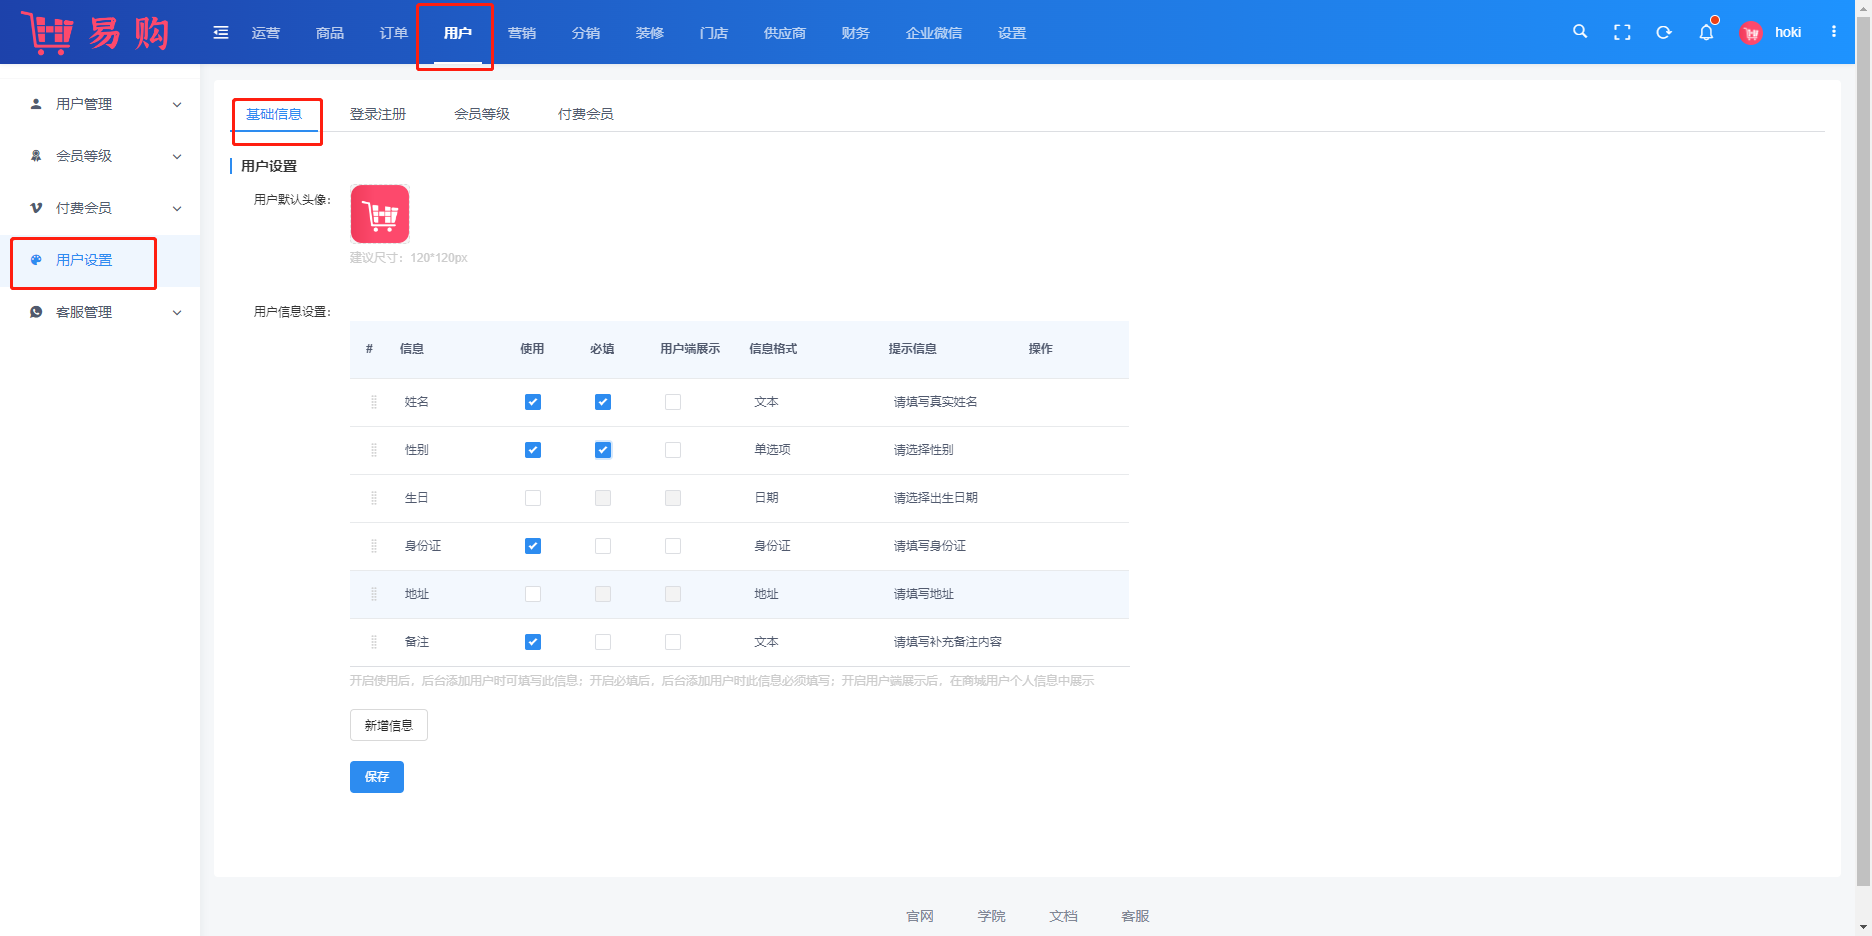Click the 保存 button
The width and height of the screenshot is (1872, 936).
(377, 777)
